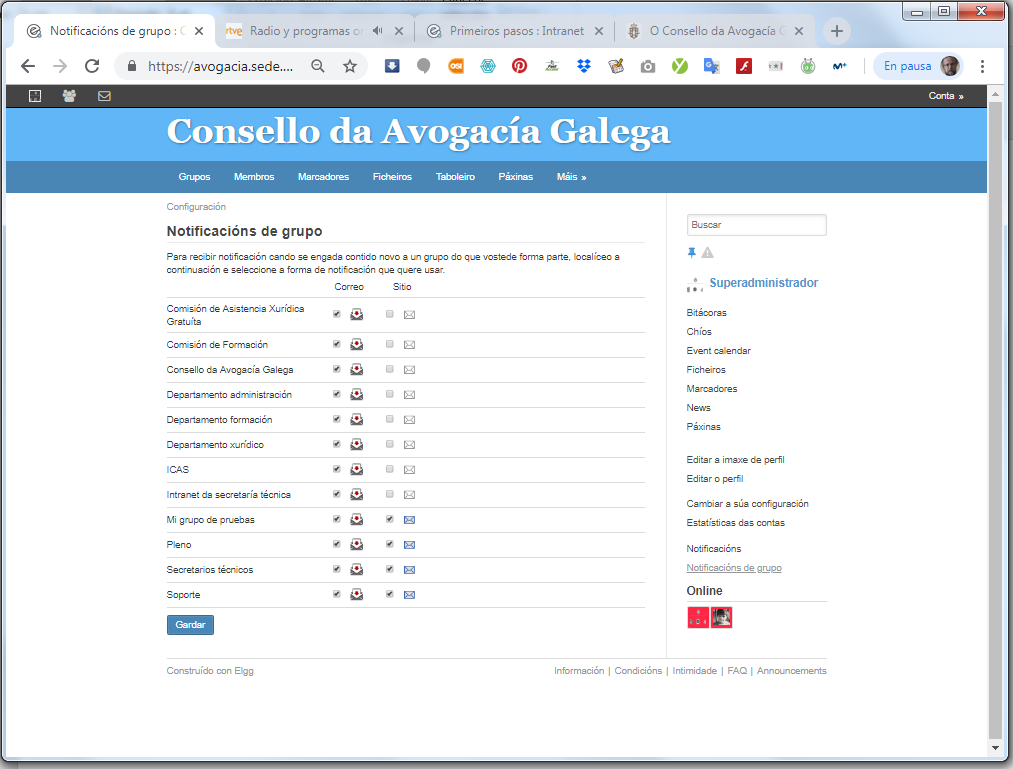Viewport: 1013px width, 769px height.
Task: Click the blue pin icon below search
Action: point(691,253)
